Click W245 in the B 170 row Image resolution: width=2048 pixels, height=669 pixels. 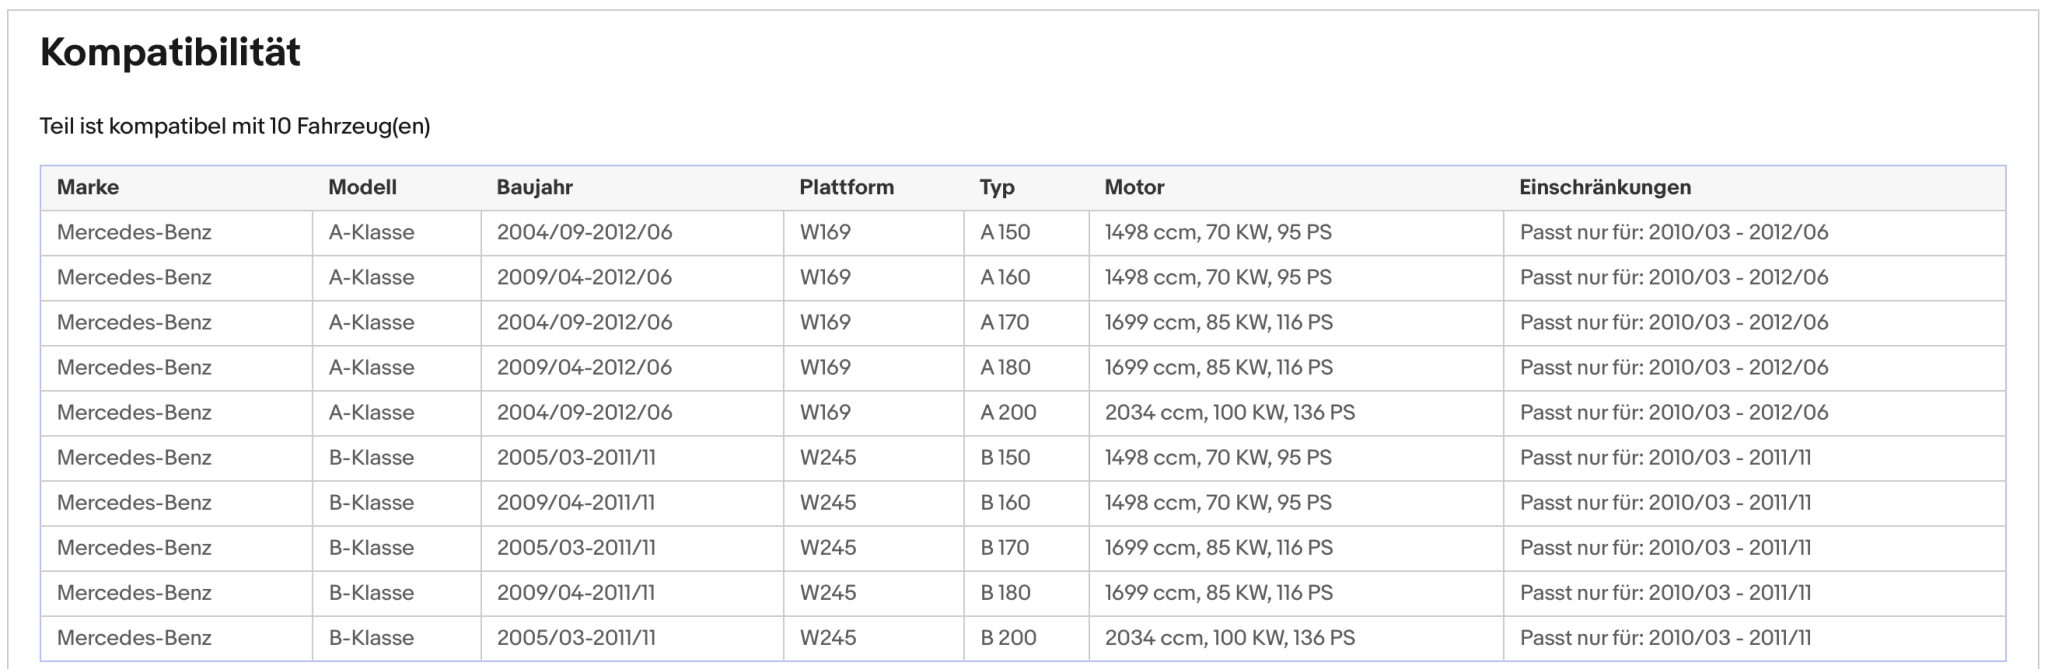coord(828,547)
